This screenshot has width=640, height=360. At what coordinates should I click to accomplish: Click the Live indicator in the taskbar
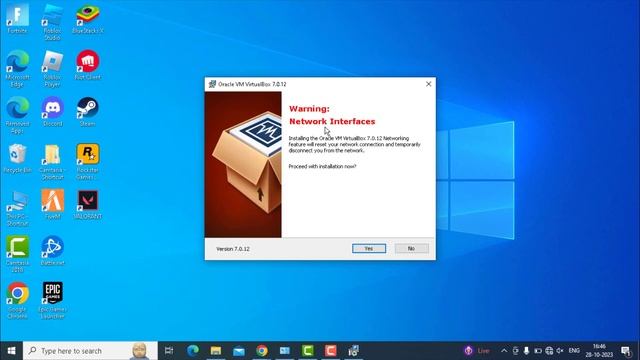click(x=477, y=351)
